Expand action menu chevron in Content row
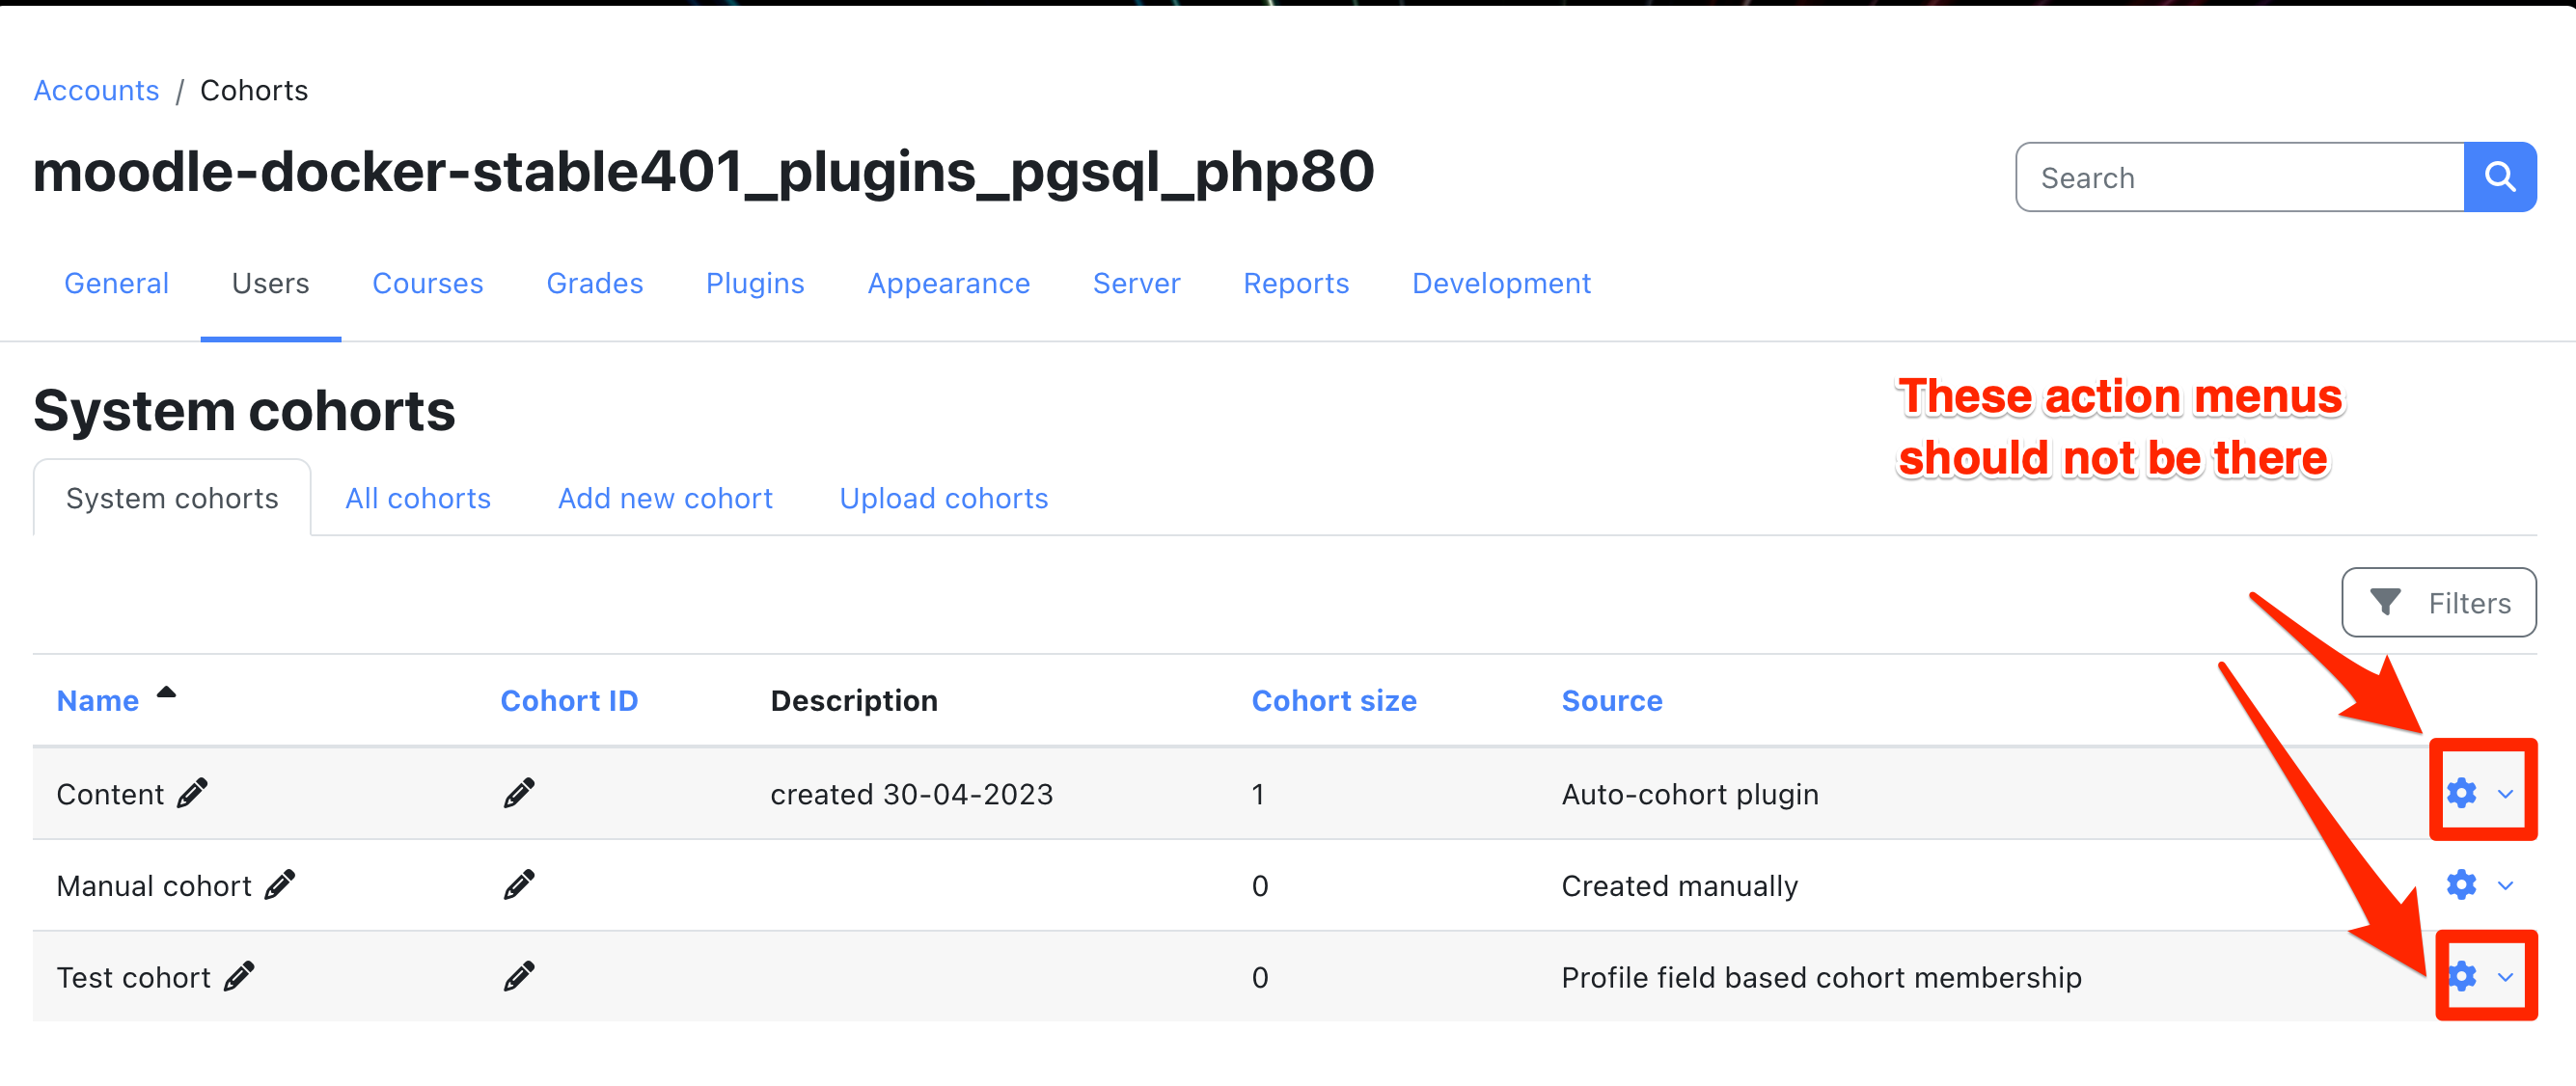This screenshot has height=1086, width=2576. click(x=2505, y=794)
